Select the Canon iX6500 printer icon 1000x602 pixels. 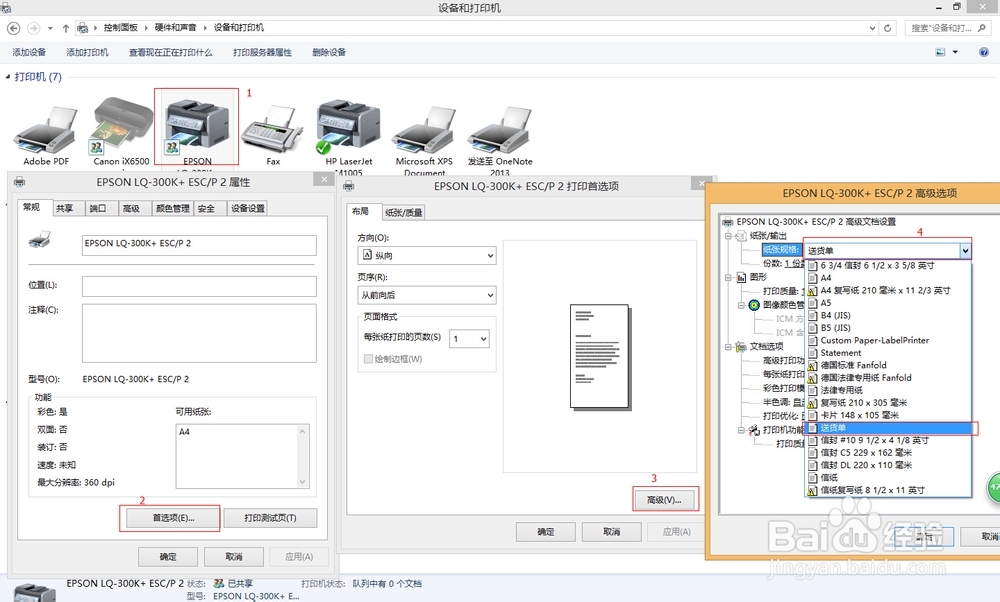[121, 126]
